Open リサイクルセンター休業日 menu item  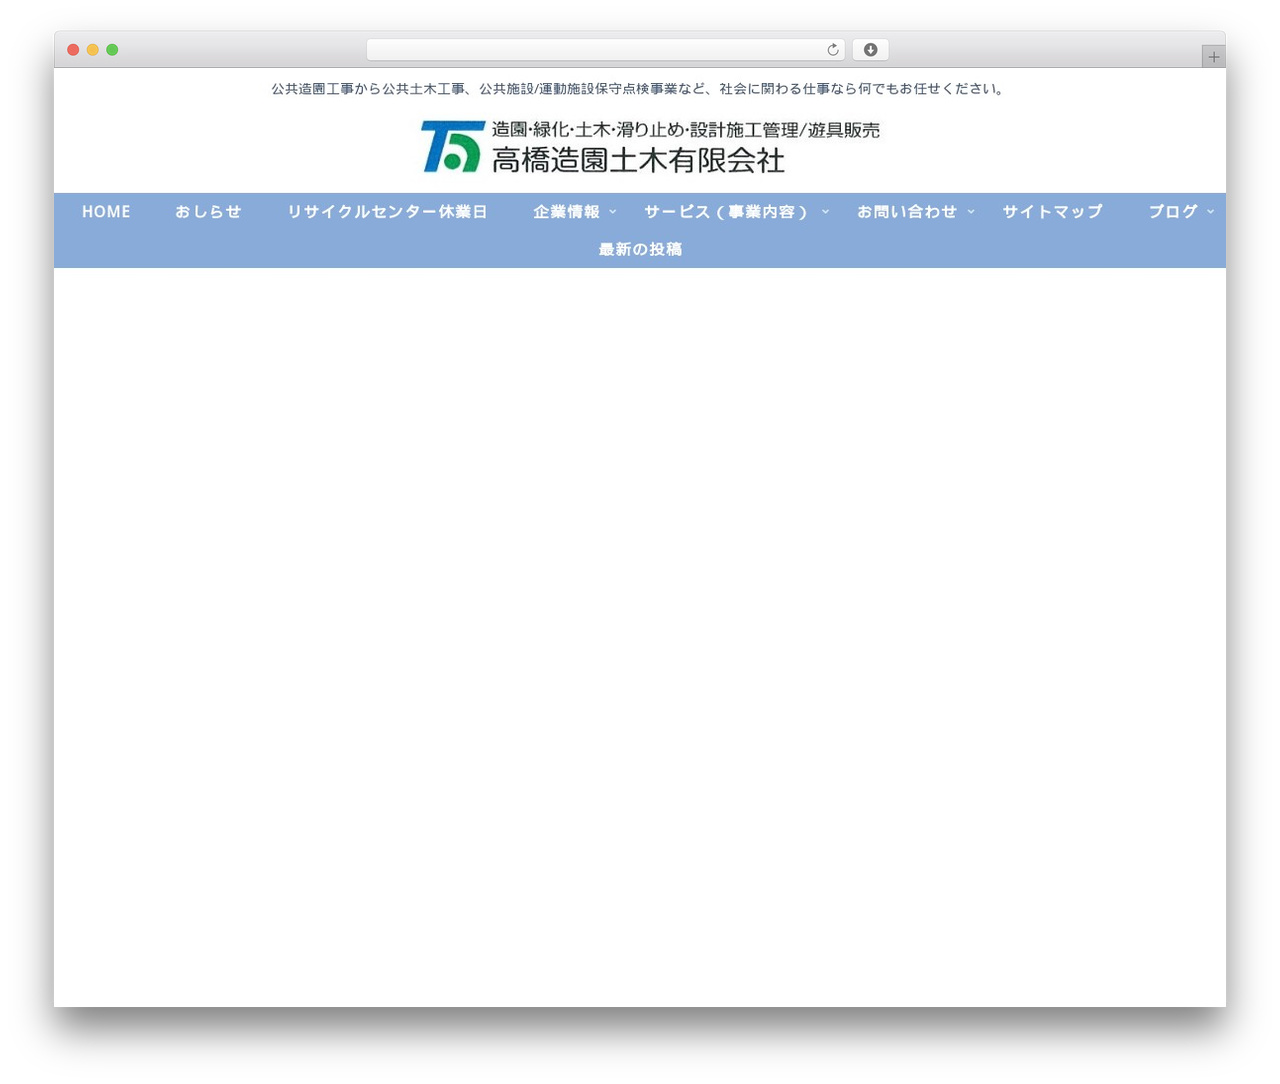tap(387, 212)
